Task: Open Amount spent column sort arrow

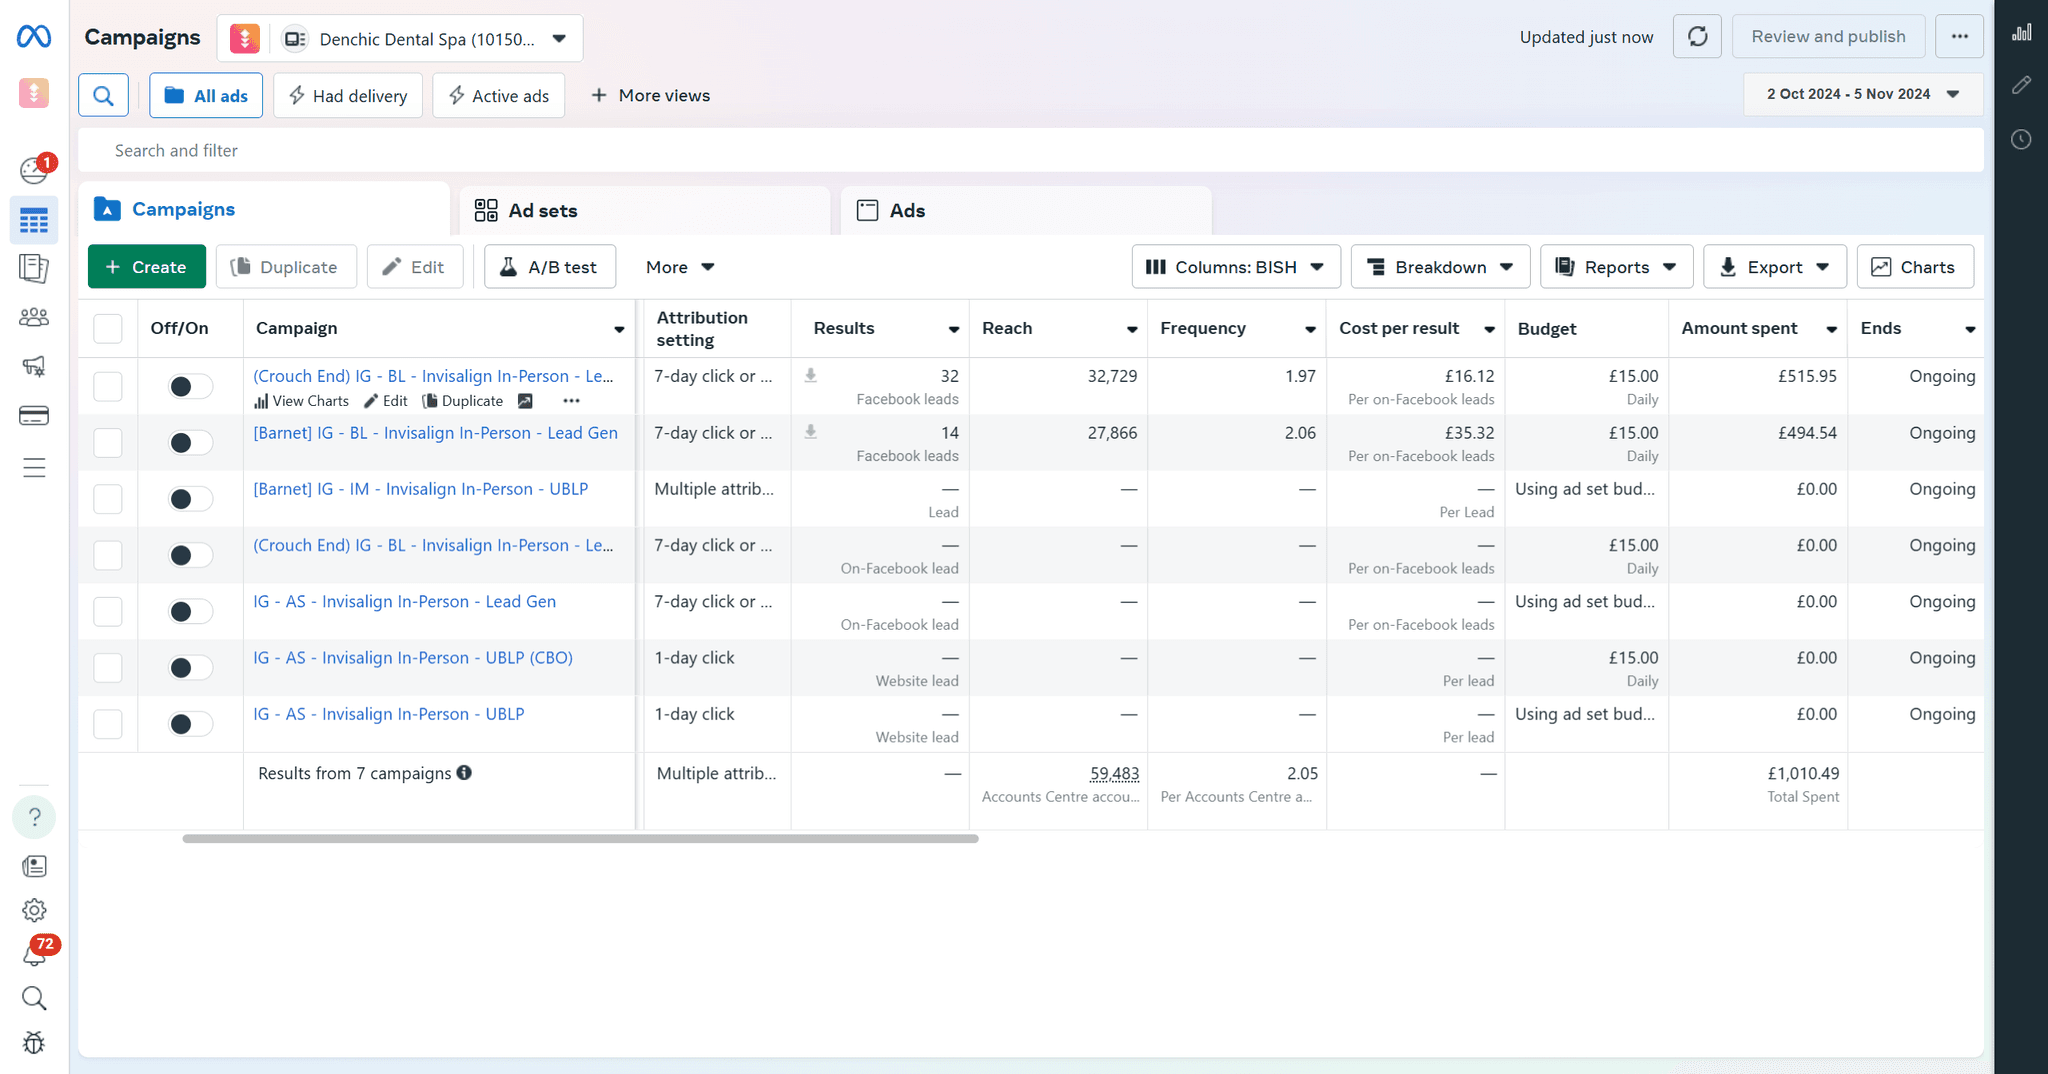Action: pos(1831,329)
